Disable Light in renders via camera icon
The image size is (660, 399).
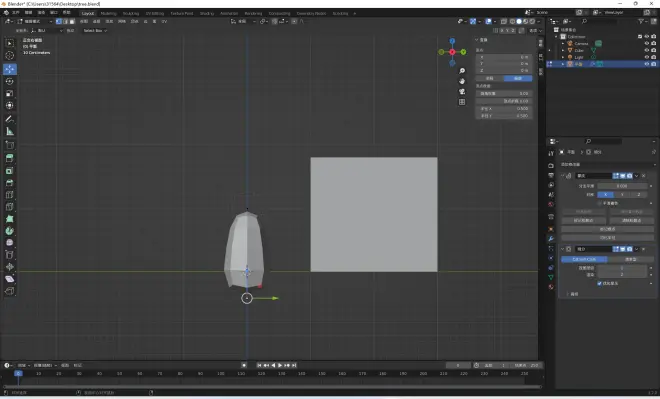click(x=654, y=57)
